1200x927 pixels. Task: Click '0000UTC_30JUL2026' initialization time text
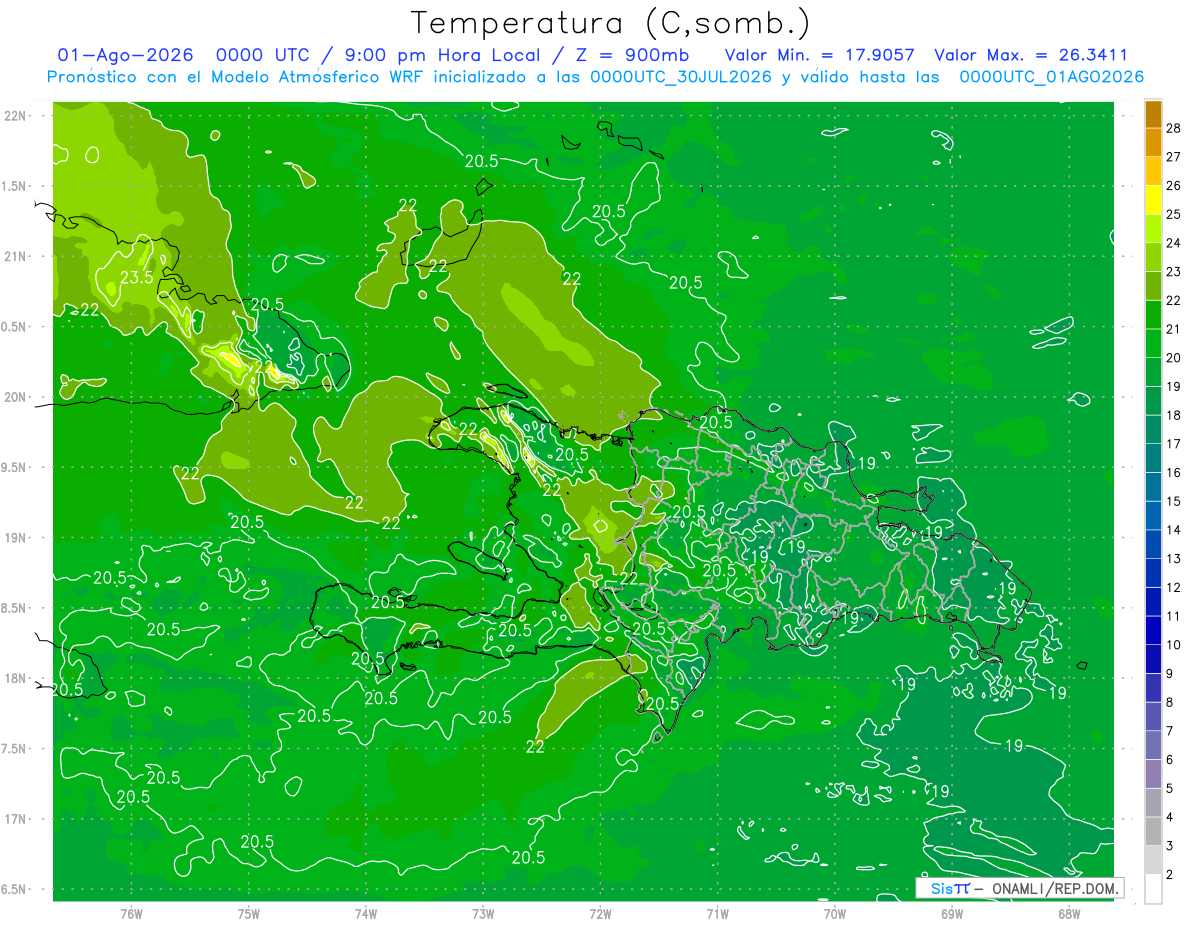[x=681, y=77]
